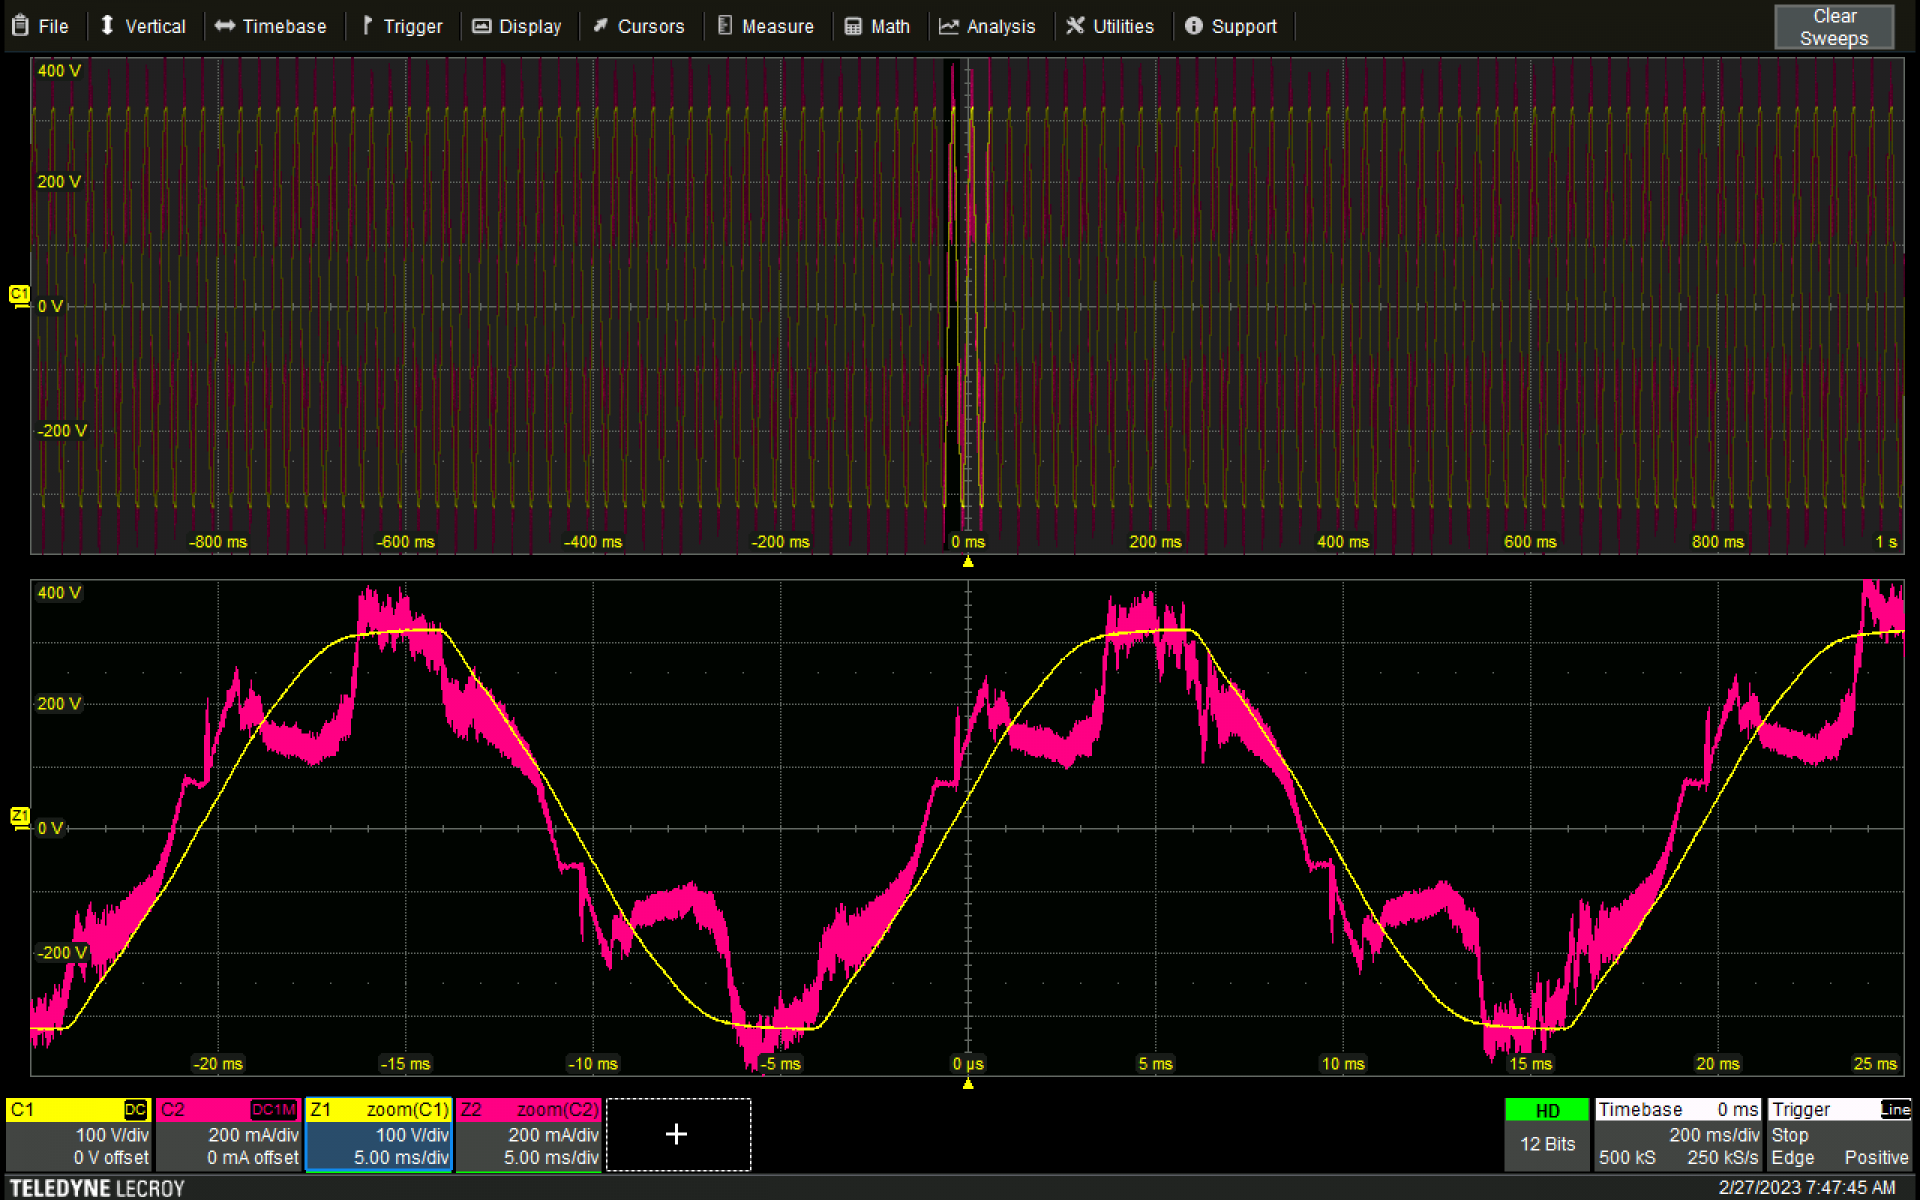This screenshot has width=1920, height=1200.
Task: Open the C2 channel descriptor box
Action: [x=228, y=1134]
